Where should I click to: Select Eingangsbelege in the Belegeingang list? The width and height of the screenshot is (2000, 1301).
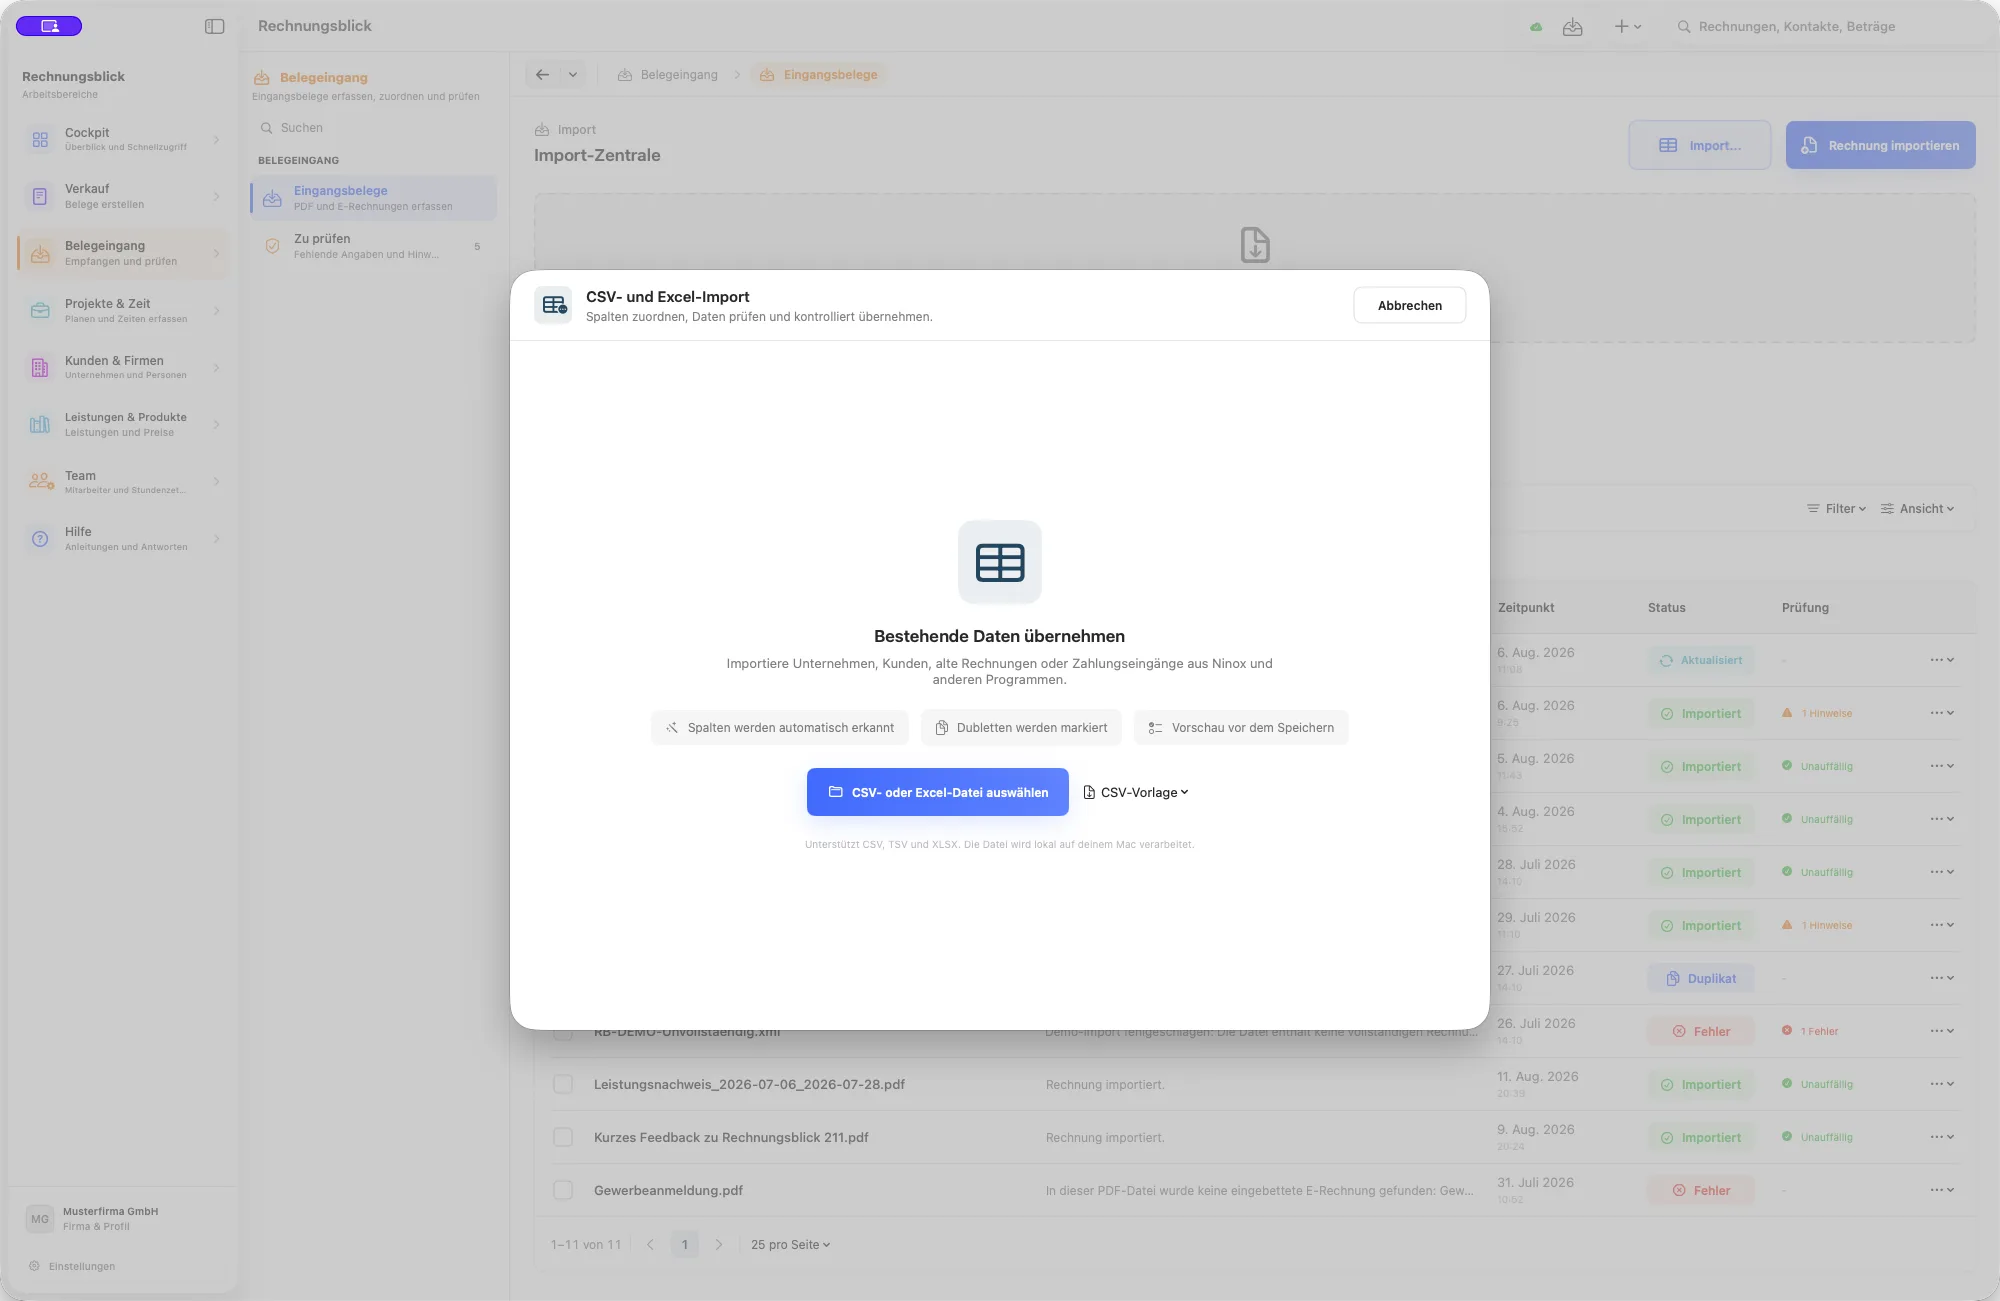coord(373,198)
